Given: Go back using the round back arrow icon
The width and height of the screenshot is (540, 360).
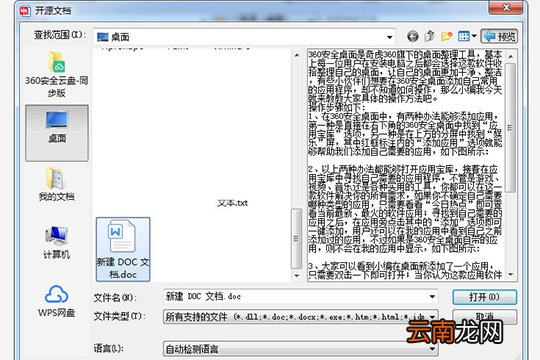Looking at the screenshot, I should [x=413, y=36].
